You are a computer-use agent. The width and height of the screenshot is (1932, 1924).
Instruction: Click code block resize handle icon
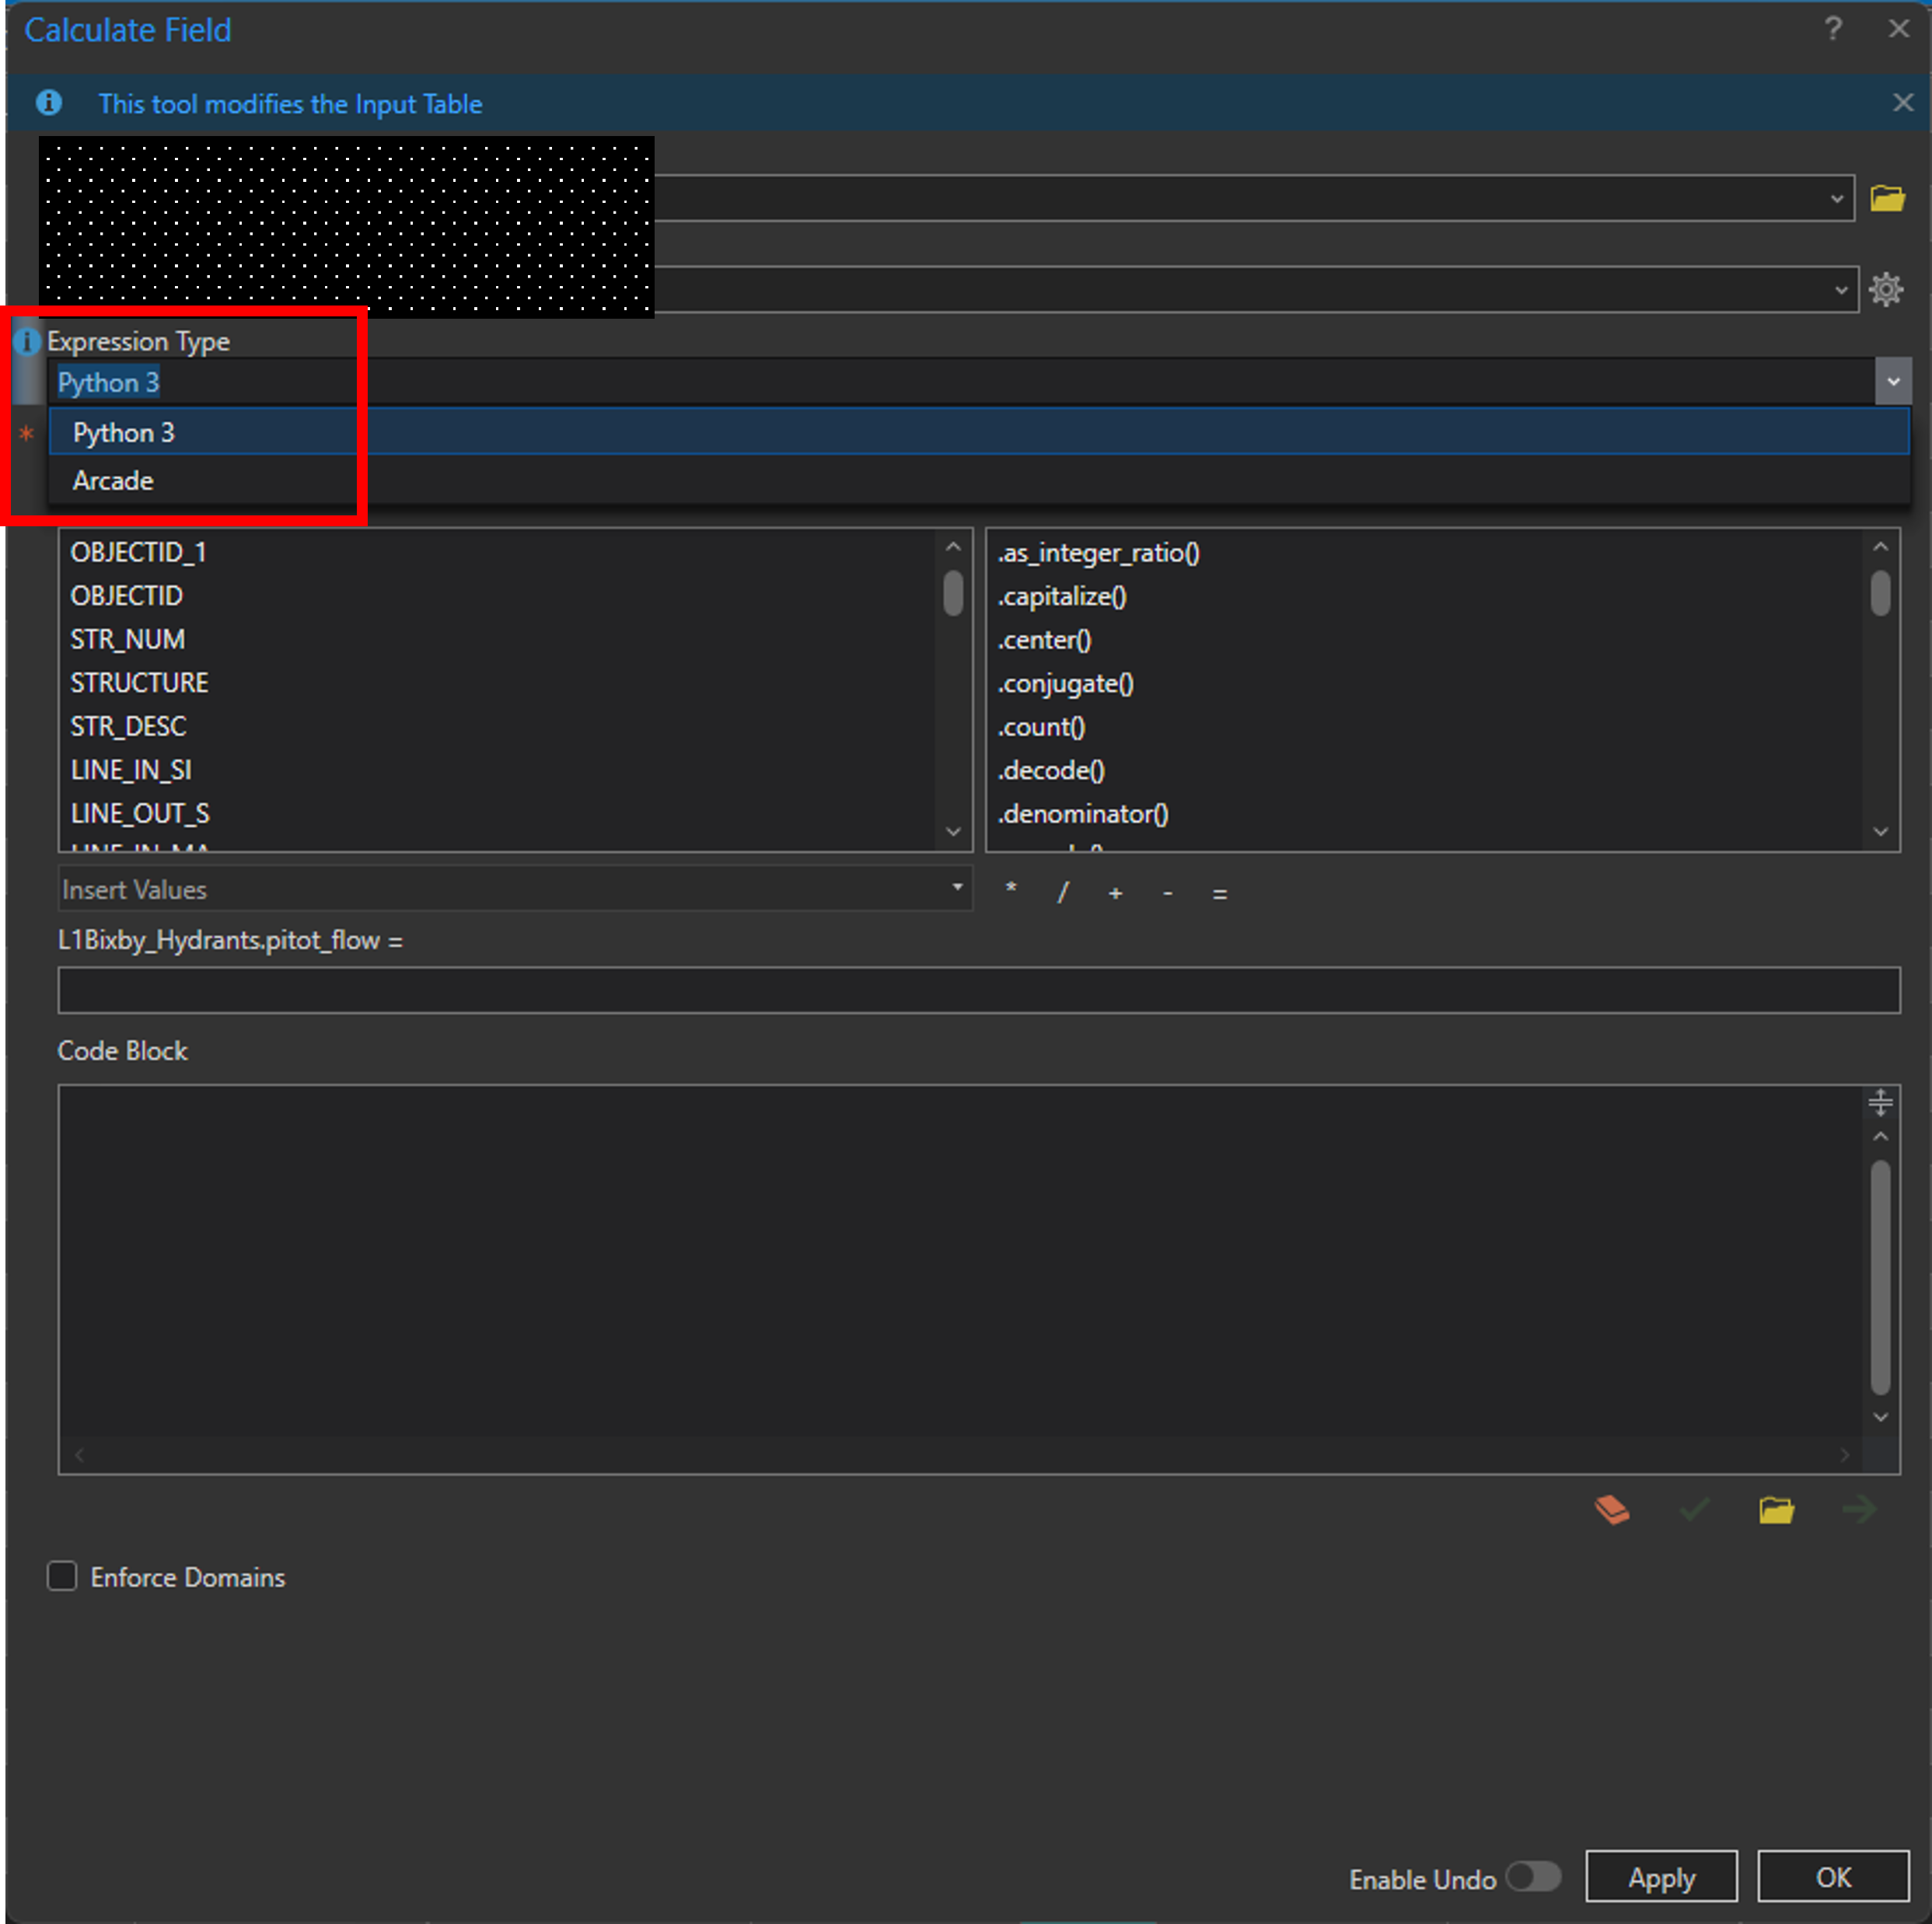click(x=1880, y=1102)
